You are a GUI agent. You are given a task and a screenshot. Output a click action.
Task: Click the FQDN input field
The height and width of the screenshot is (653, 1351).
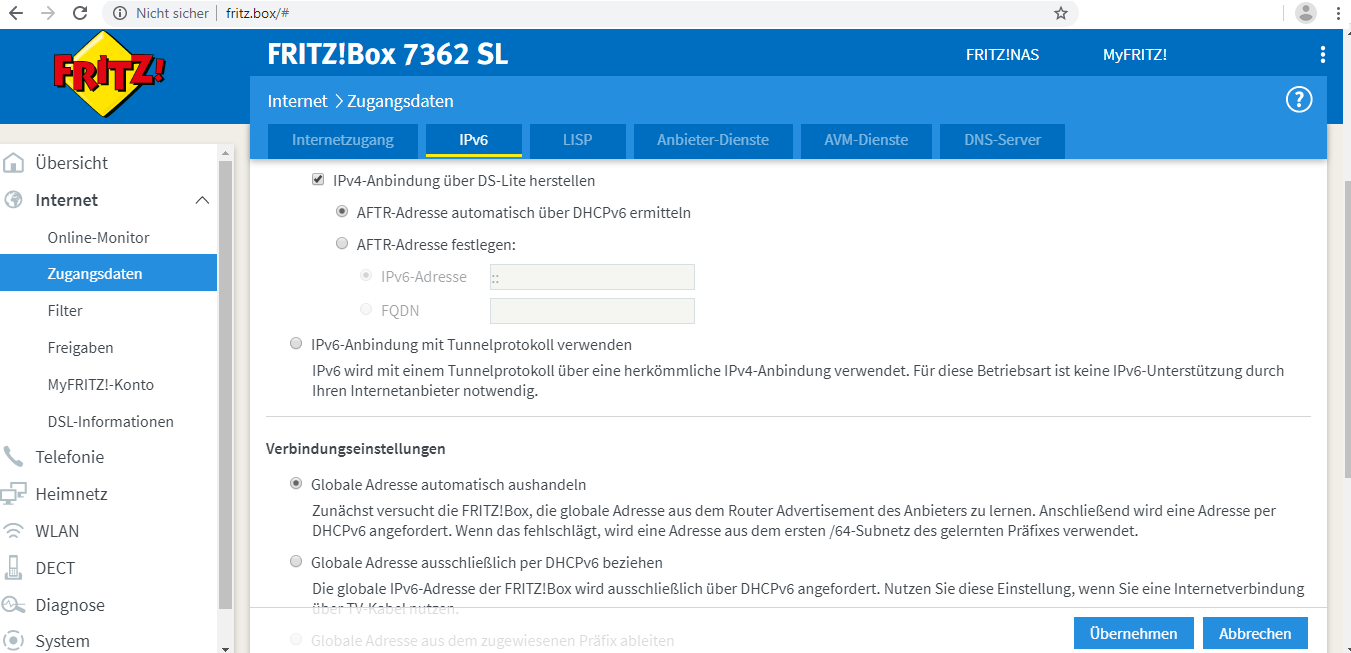coord(592,311)
